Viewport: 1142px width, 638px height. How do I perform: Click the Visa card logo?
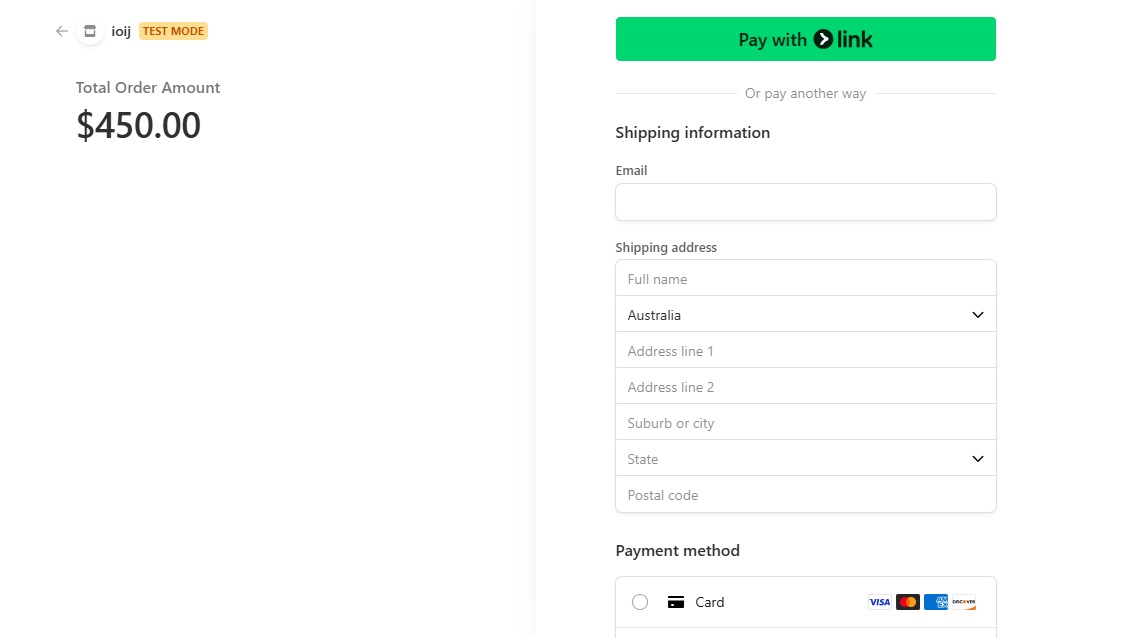click(879, 602)
